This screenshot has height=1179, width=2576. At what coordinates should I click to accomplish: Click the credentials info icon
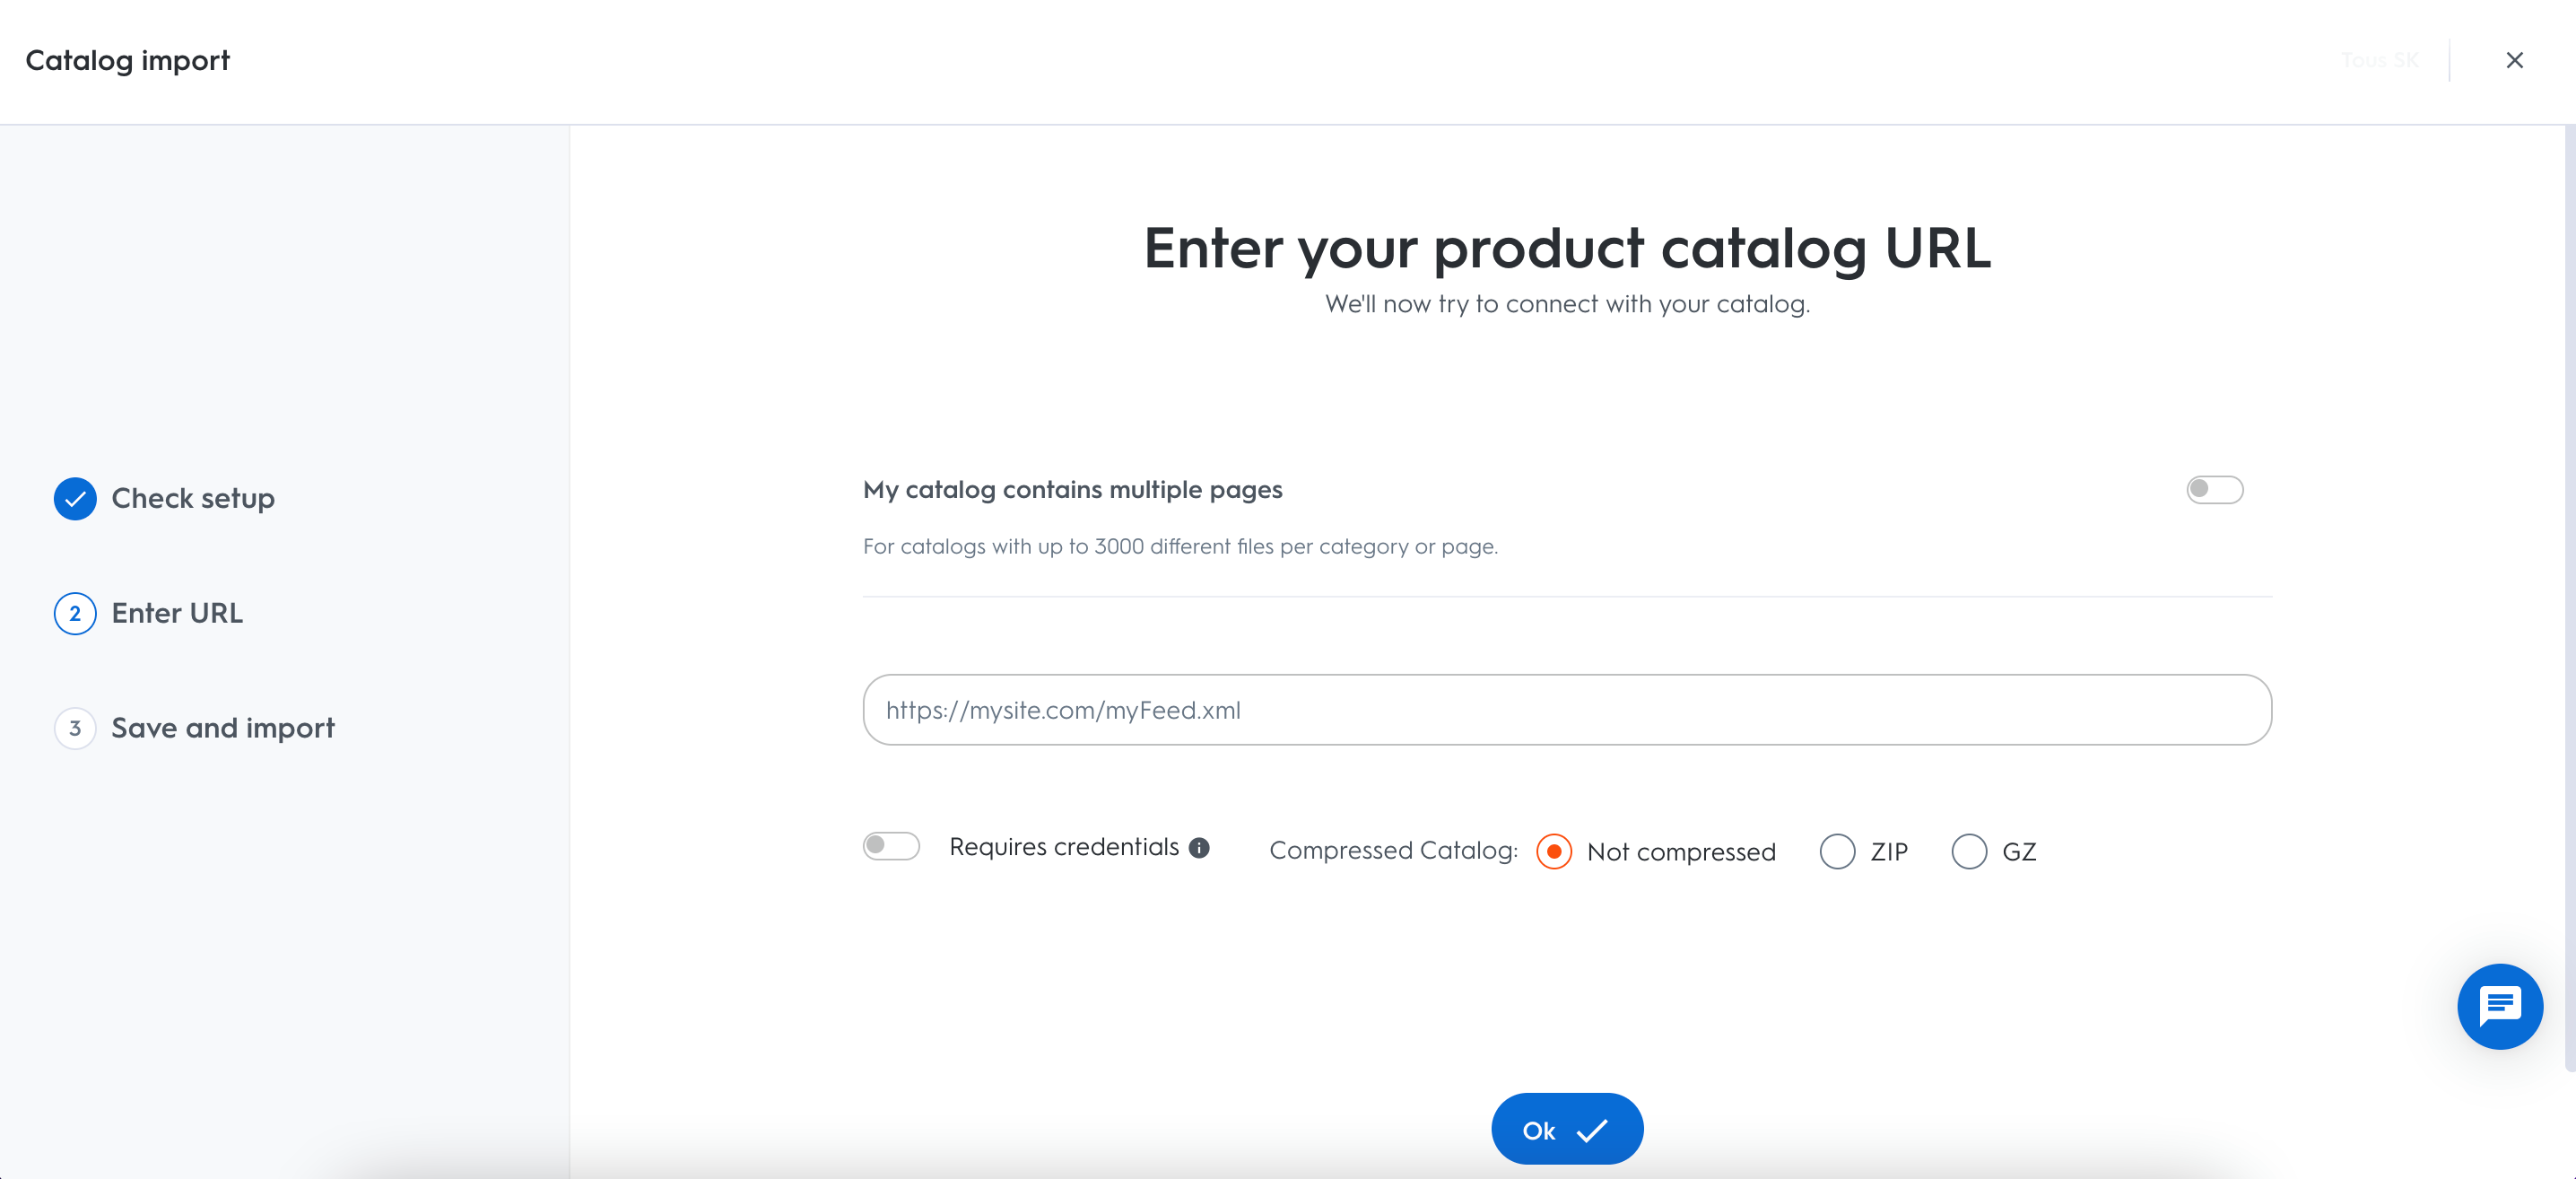point(1199,848)
